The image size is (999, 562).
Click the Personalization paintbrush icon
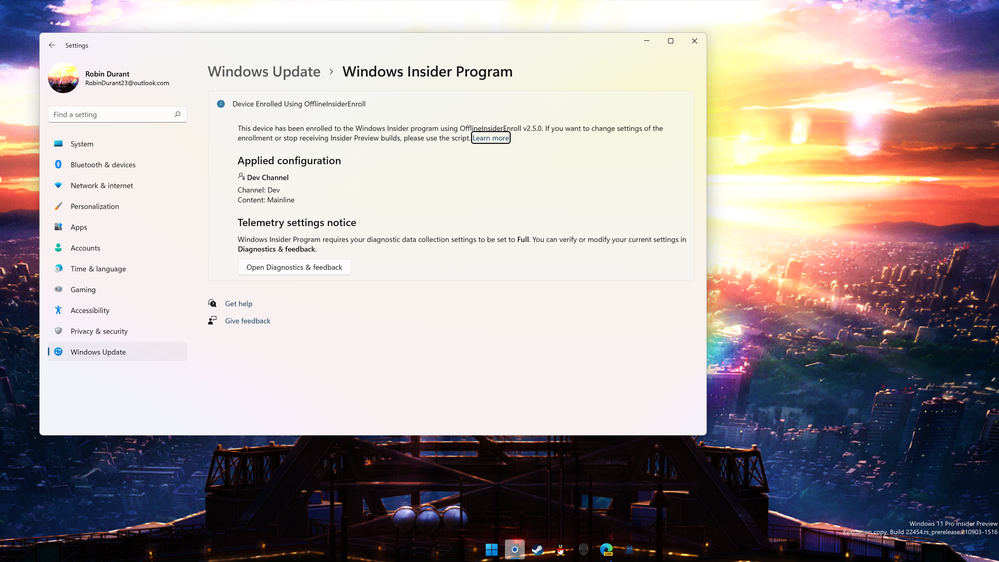coord(58,206)
